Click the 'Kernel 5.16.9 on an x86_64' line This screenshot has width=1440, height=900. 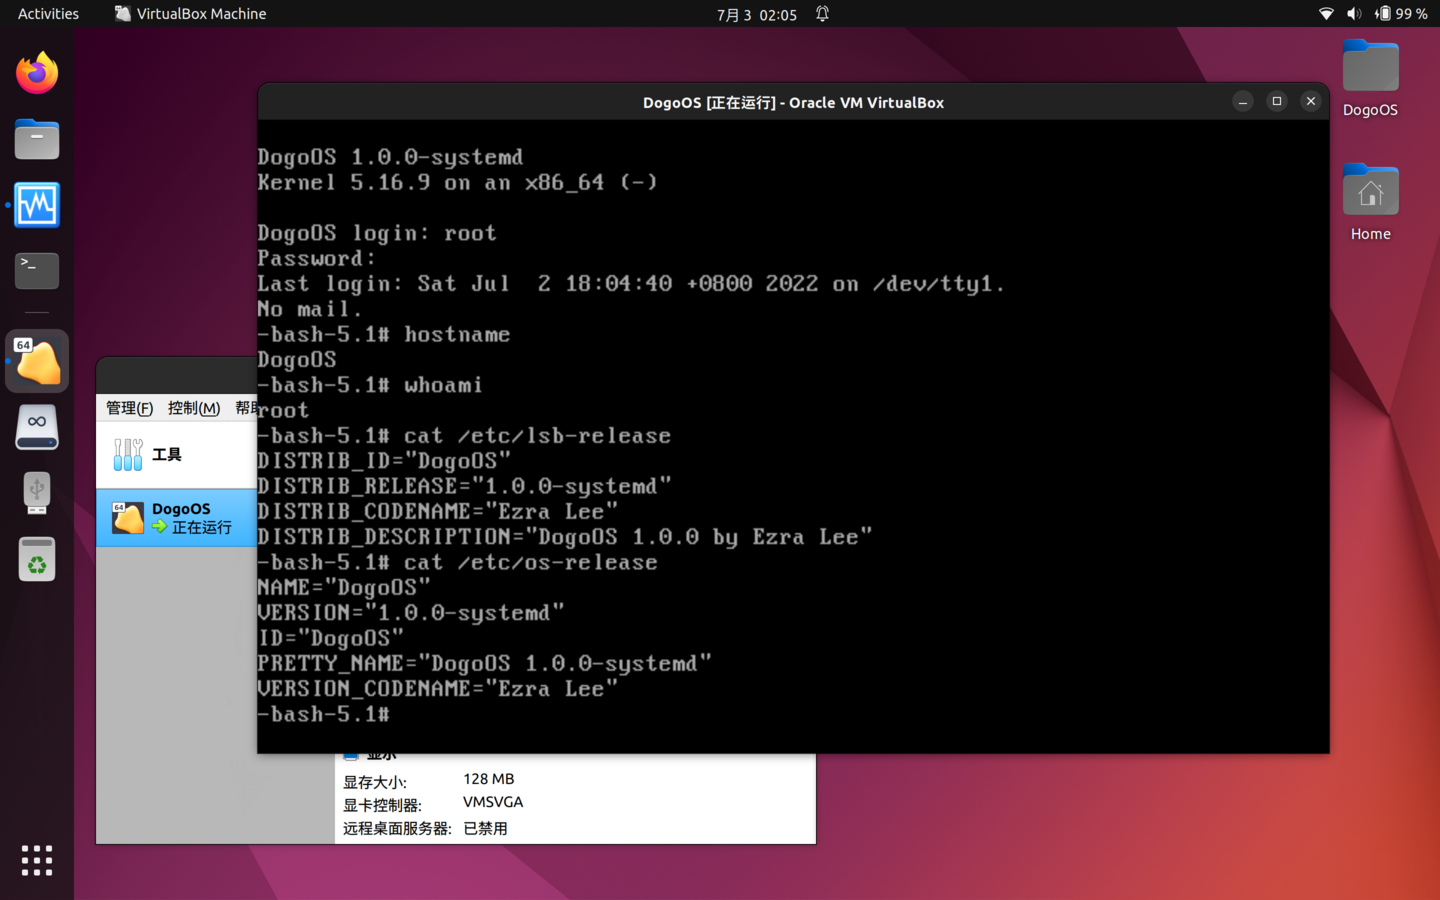point(457,183)
